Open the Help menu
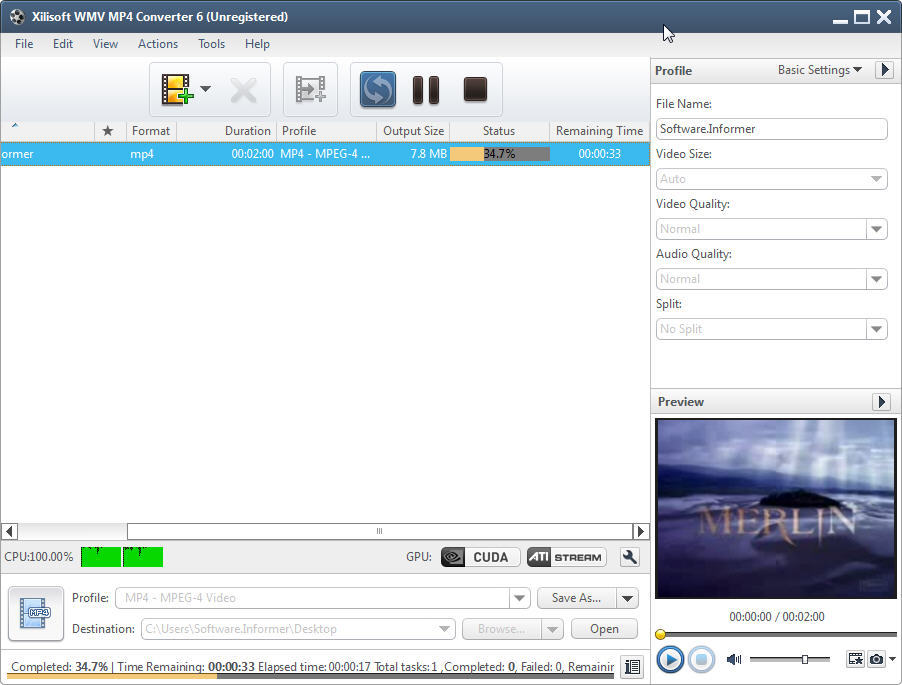The width and height of the screenshot is (902, 685). [257, 44]
